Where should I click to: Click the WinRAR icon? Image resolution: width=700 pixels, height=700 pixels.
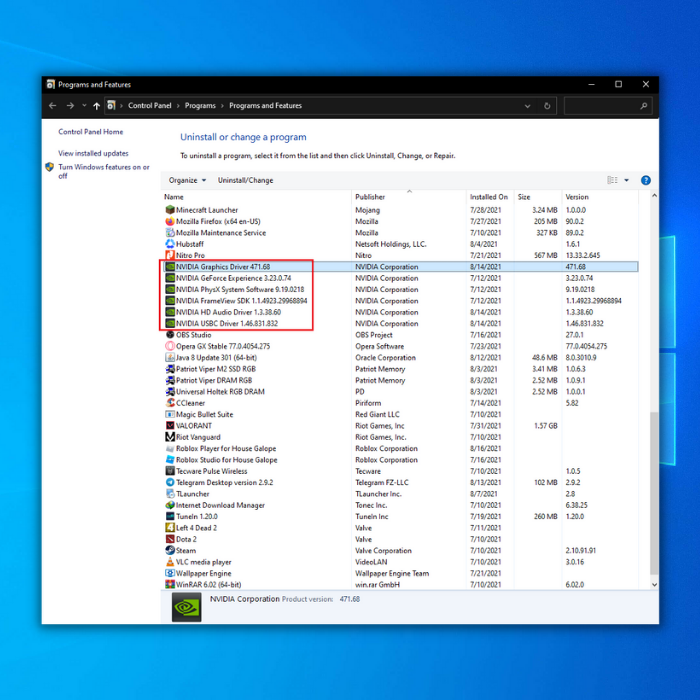[x=170, y=584]
